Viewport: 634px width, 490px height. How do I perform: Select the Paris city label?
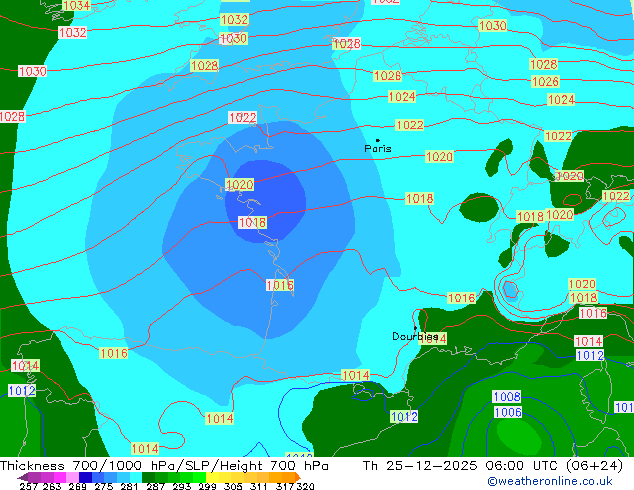pos(378,149)
